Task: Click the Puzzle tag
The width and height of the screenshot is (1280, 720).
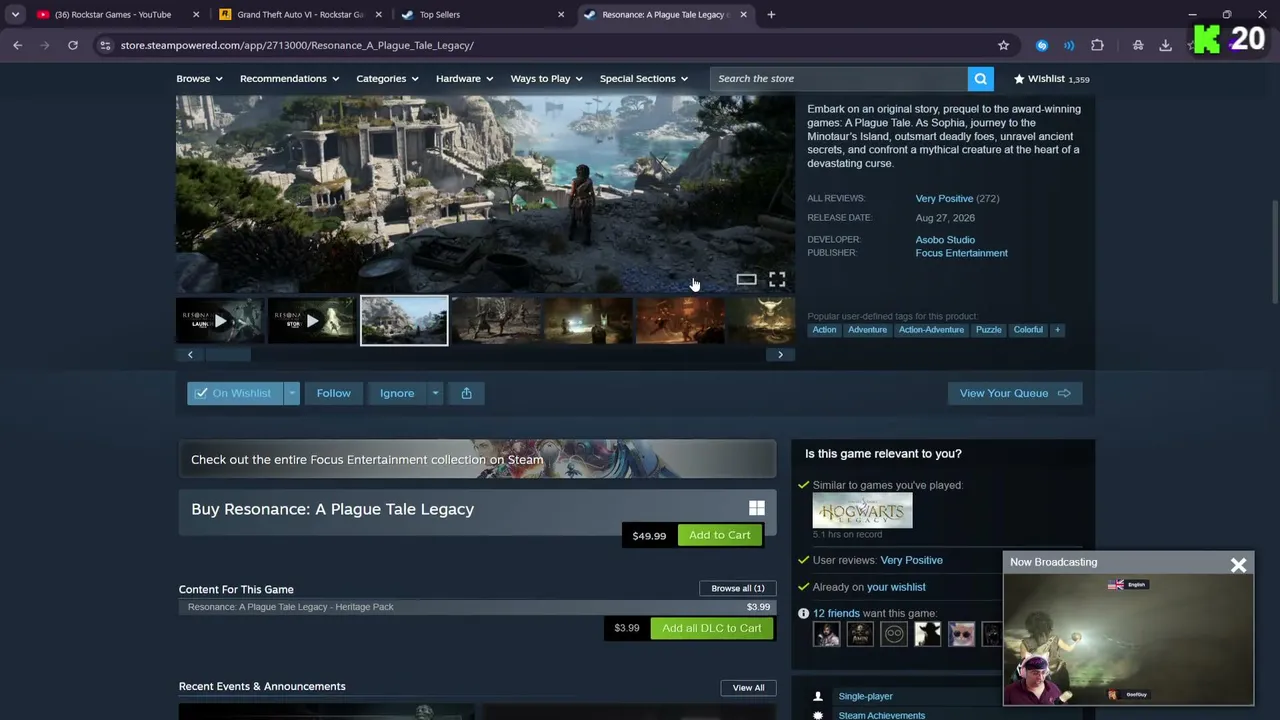Action: [988, 330]
